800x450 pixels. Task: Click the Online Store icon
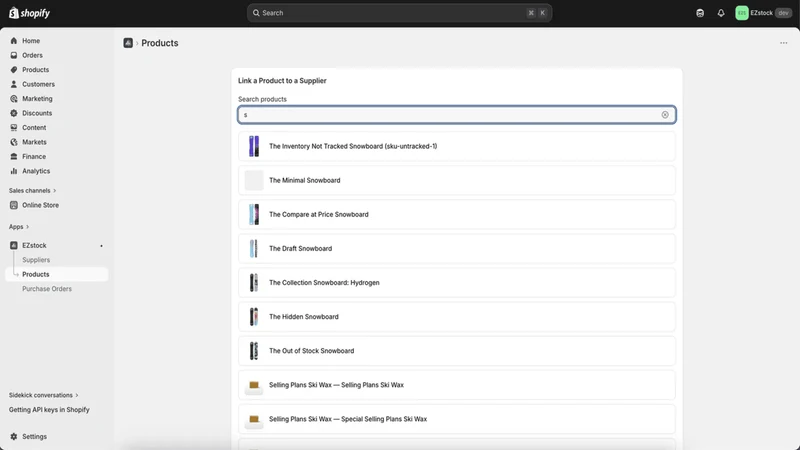(14, 205)
